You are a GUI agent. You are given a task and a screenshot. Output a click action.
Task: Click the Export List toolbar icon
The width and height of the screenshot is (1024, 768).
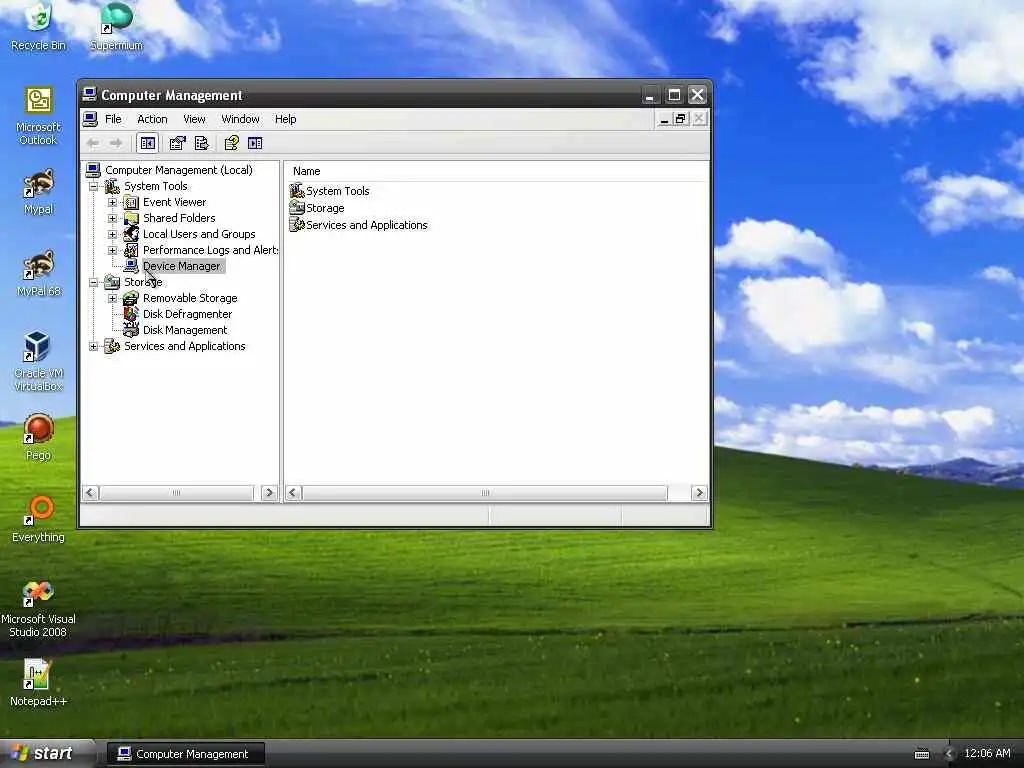[x=202, y=143]
